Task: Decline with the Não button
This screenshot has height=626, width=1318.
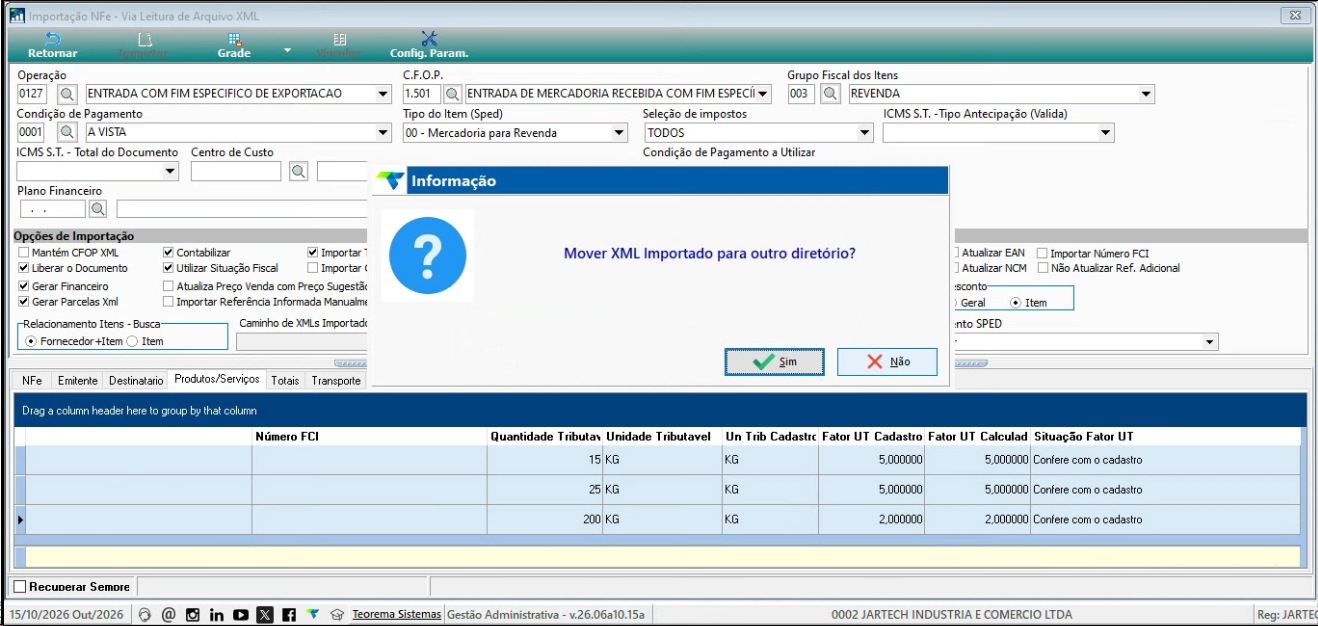Action: (x=887, y=362)
